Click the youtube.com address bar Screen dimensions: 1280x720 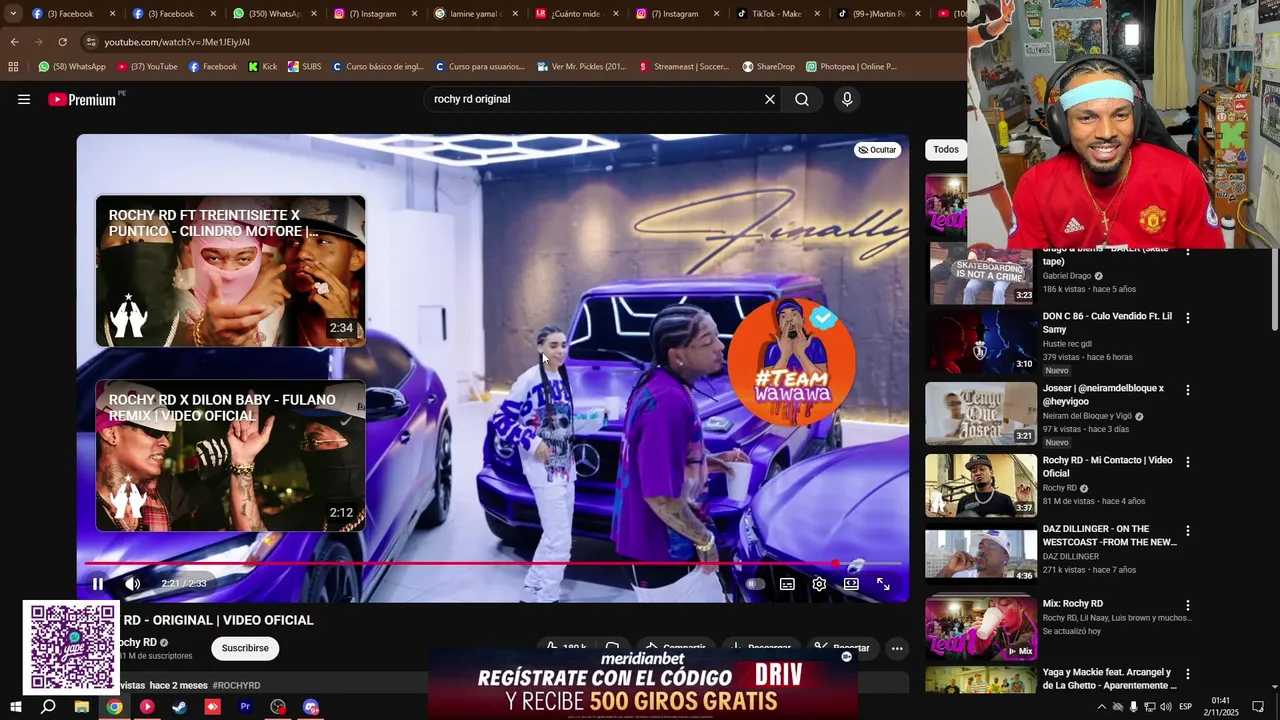[520, 42]
